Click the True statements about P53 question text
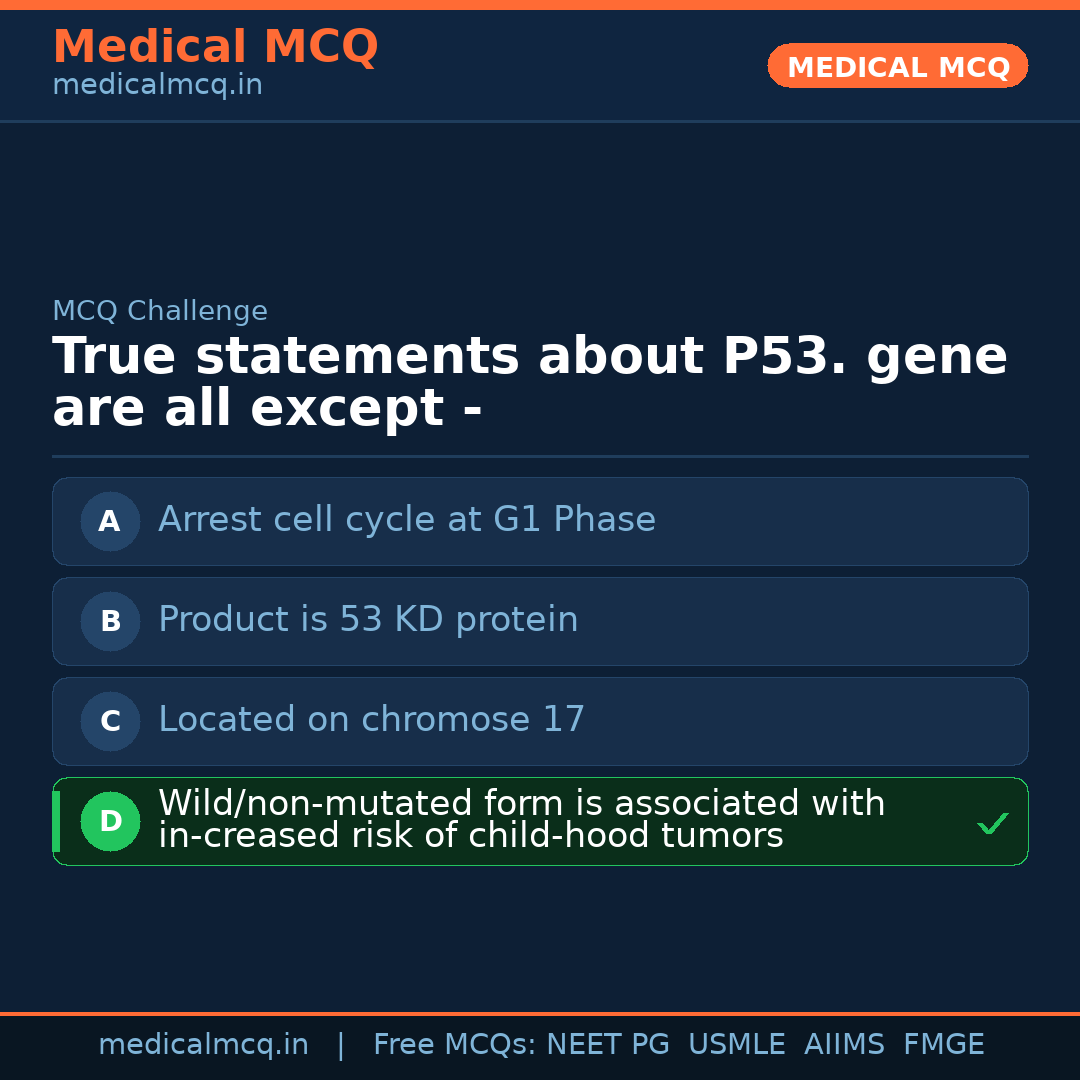 (529, 382)
